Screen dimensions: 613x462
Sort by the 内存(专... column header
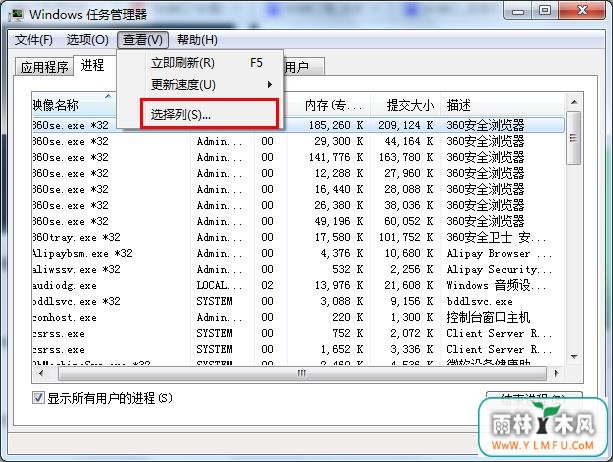328,105
